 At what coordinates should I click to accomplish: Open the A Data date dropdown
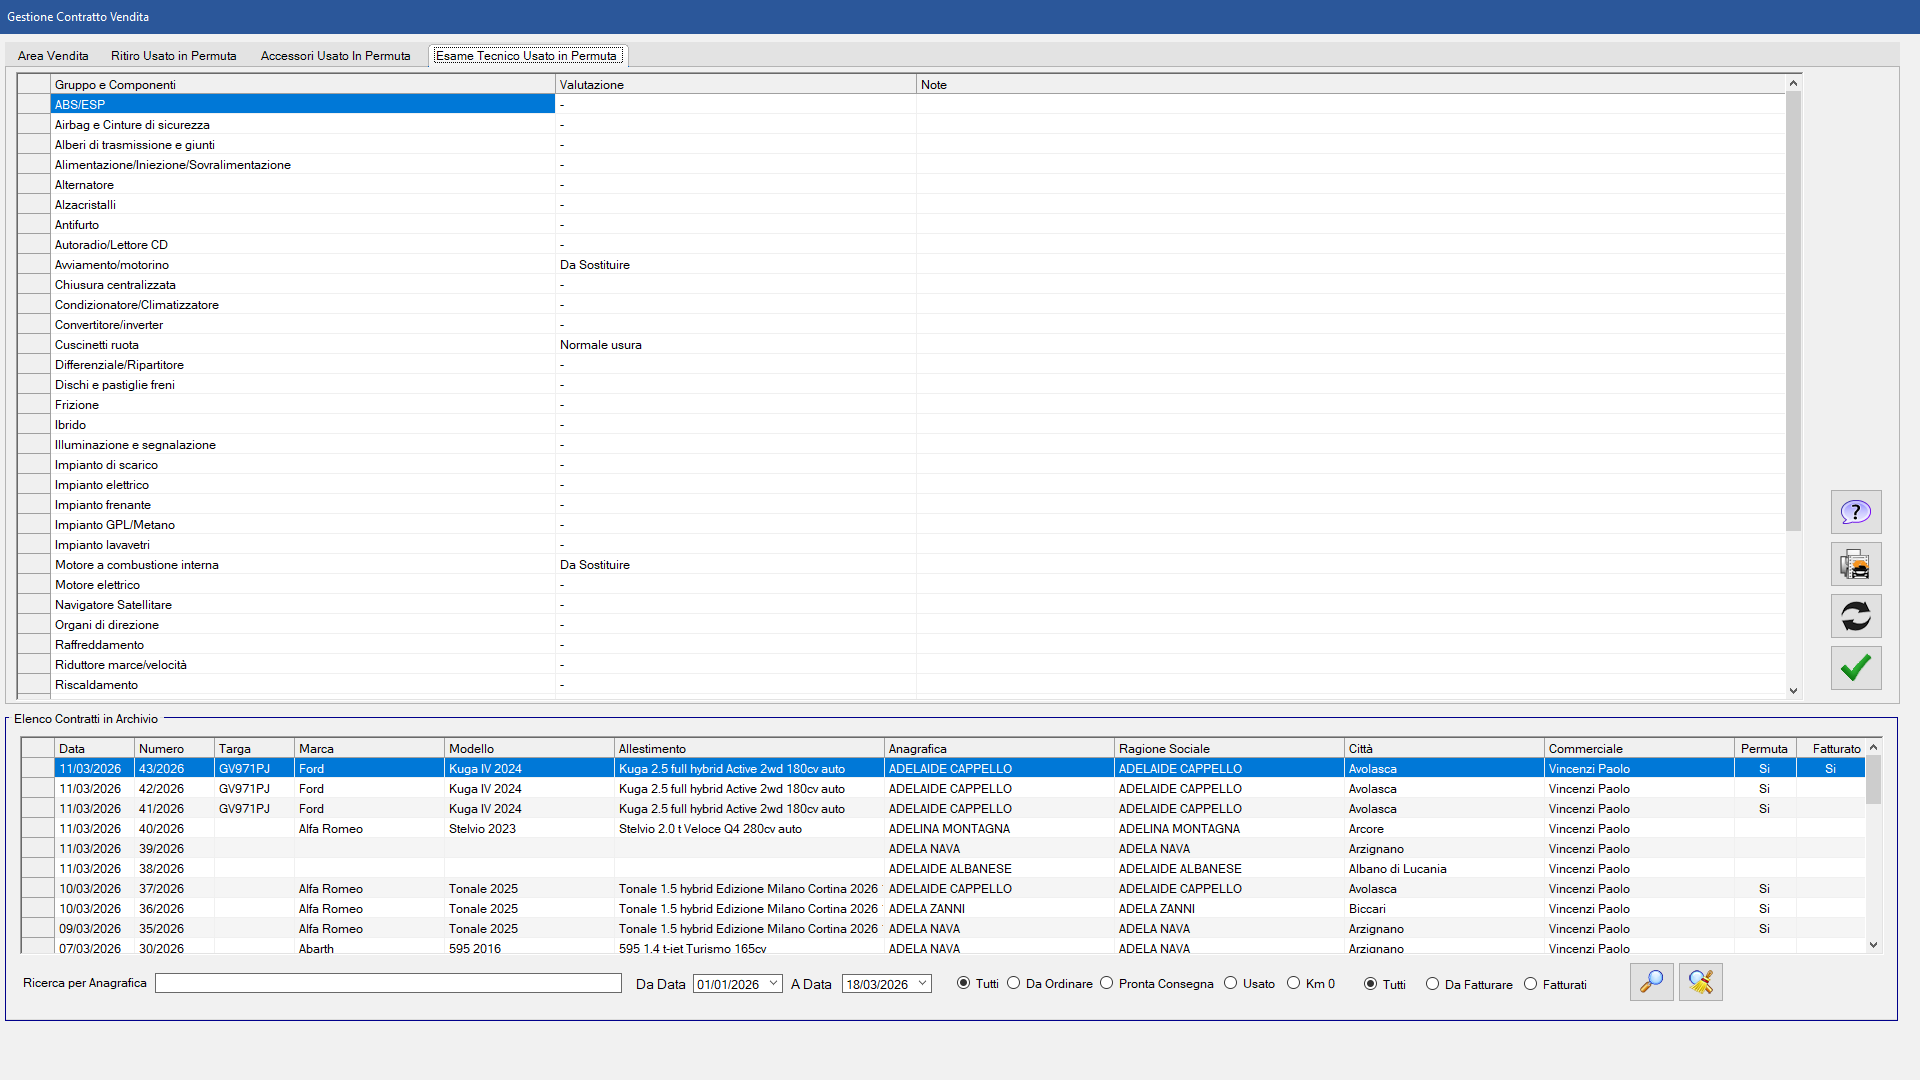pos(923,984)
